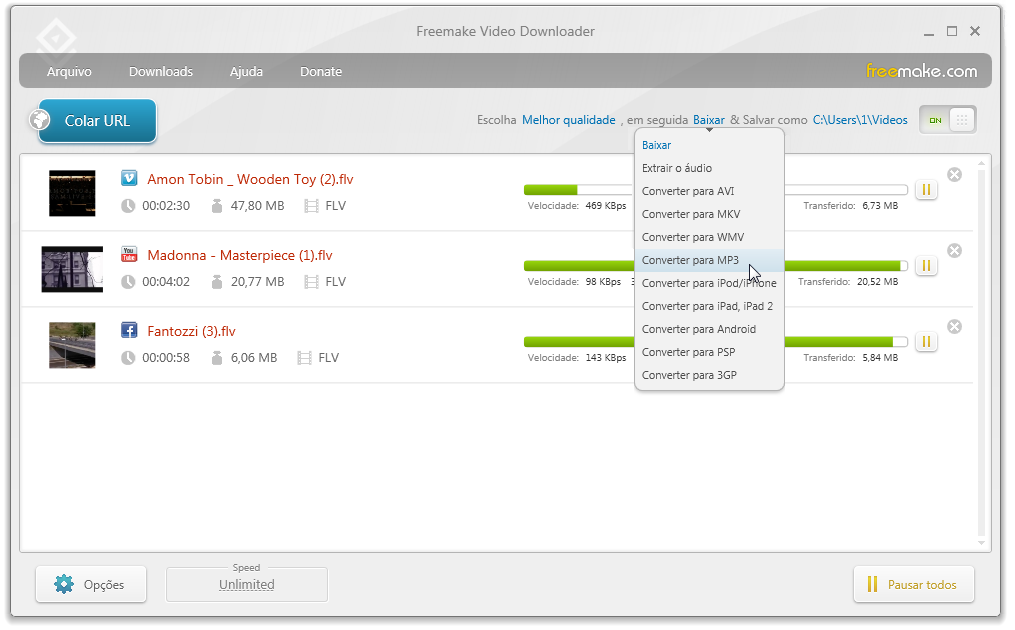Maximize the Freemake Video Downloader window
1015x630 pixels.
tap(952, 31)
